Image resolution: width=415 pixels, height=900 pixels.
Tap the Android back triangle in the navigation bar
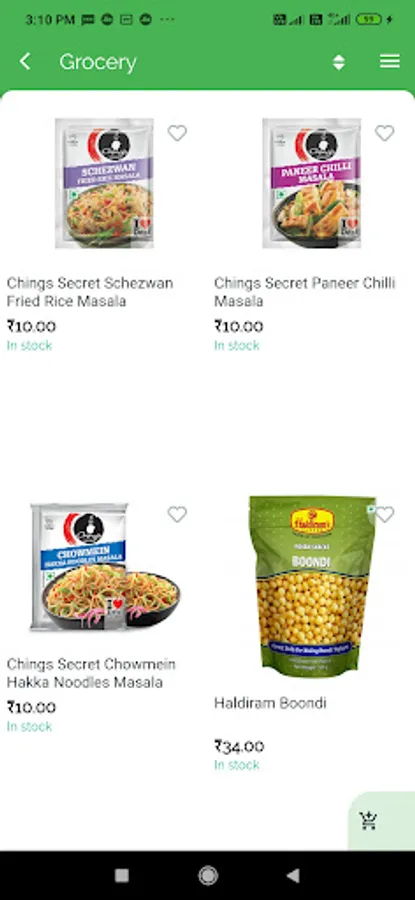click(293, 875)
